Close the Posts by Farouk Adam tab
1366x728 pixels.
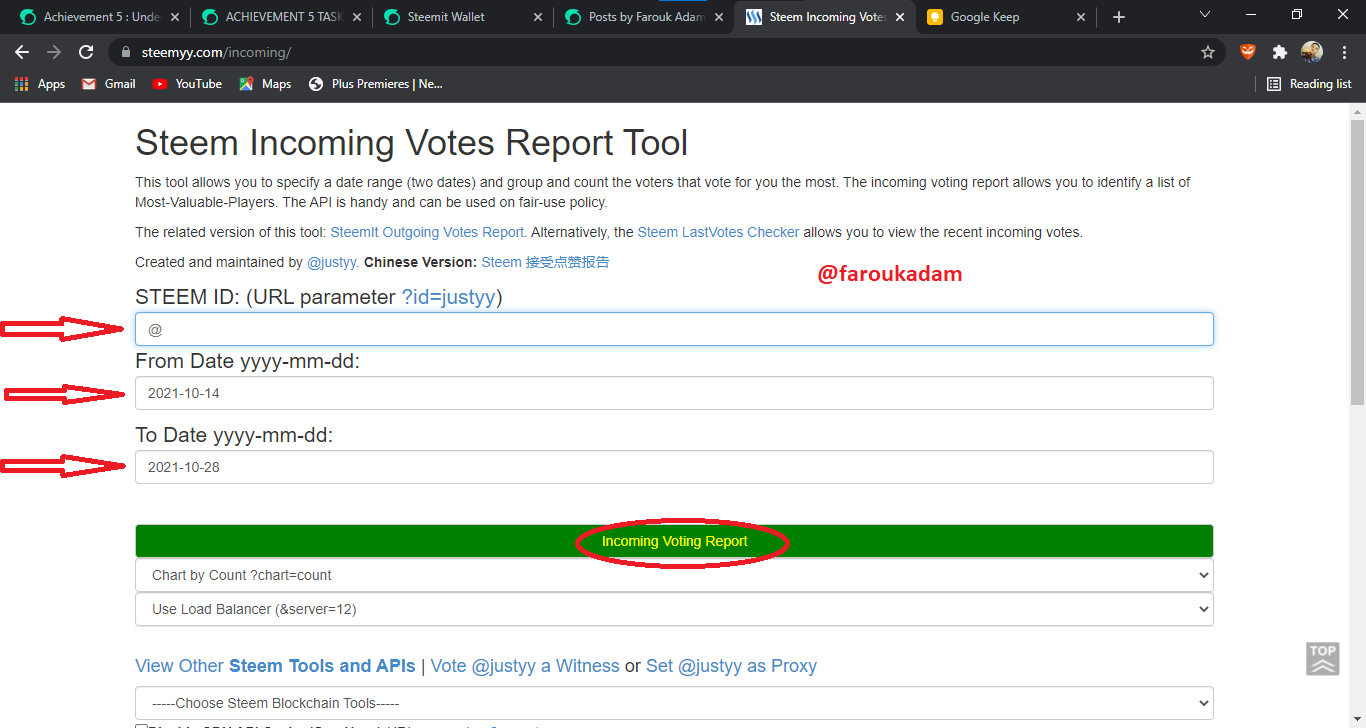[x=718, y=17]
